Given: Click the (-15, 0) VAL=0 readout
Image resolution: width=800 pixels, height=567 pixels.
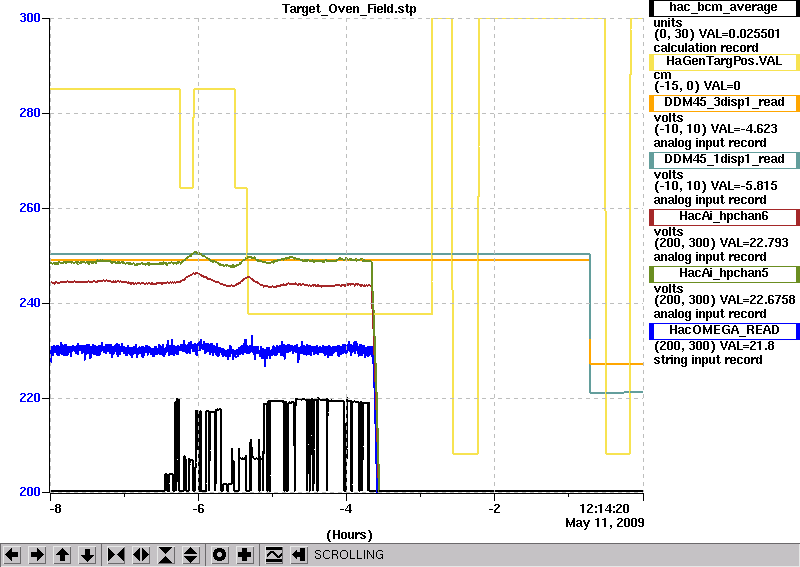Looking at the screenshot, I should [x=697, y=86].
